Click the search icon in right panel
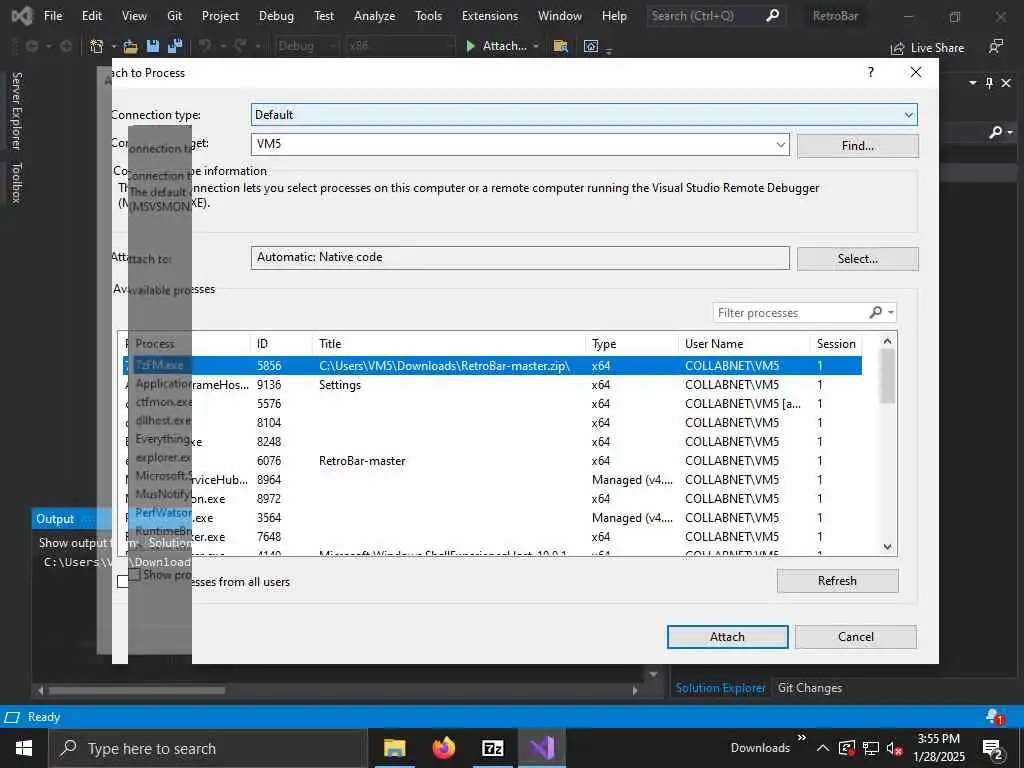This screenshot has height=768, width=1024. (995, 133)
